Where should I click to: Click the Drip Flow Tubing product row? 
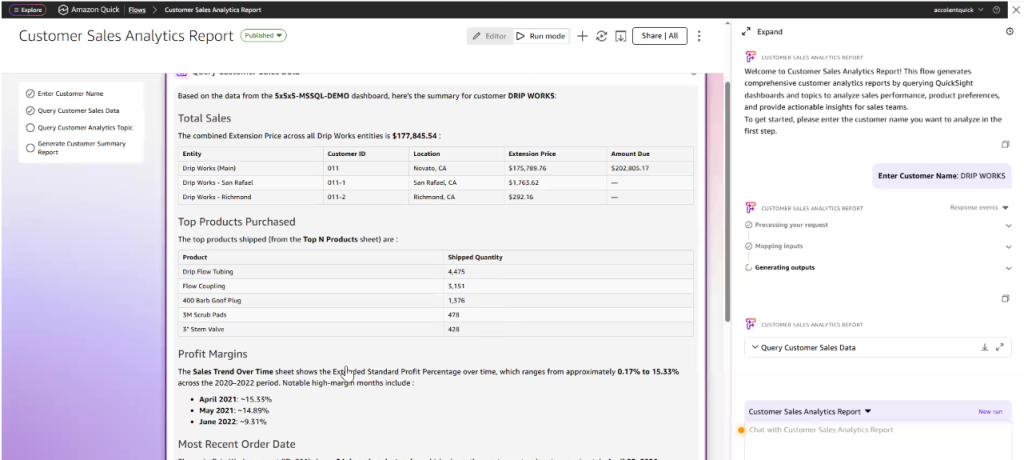click(x=436, y=271)
